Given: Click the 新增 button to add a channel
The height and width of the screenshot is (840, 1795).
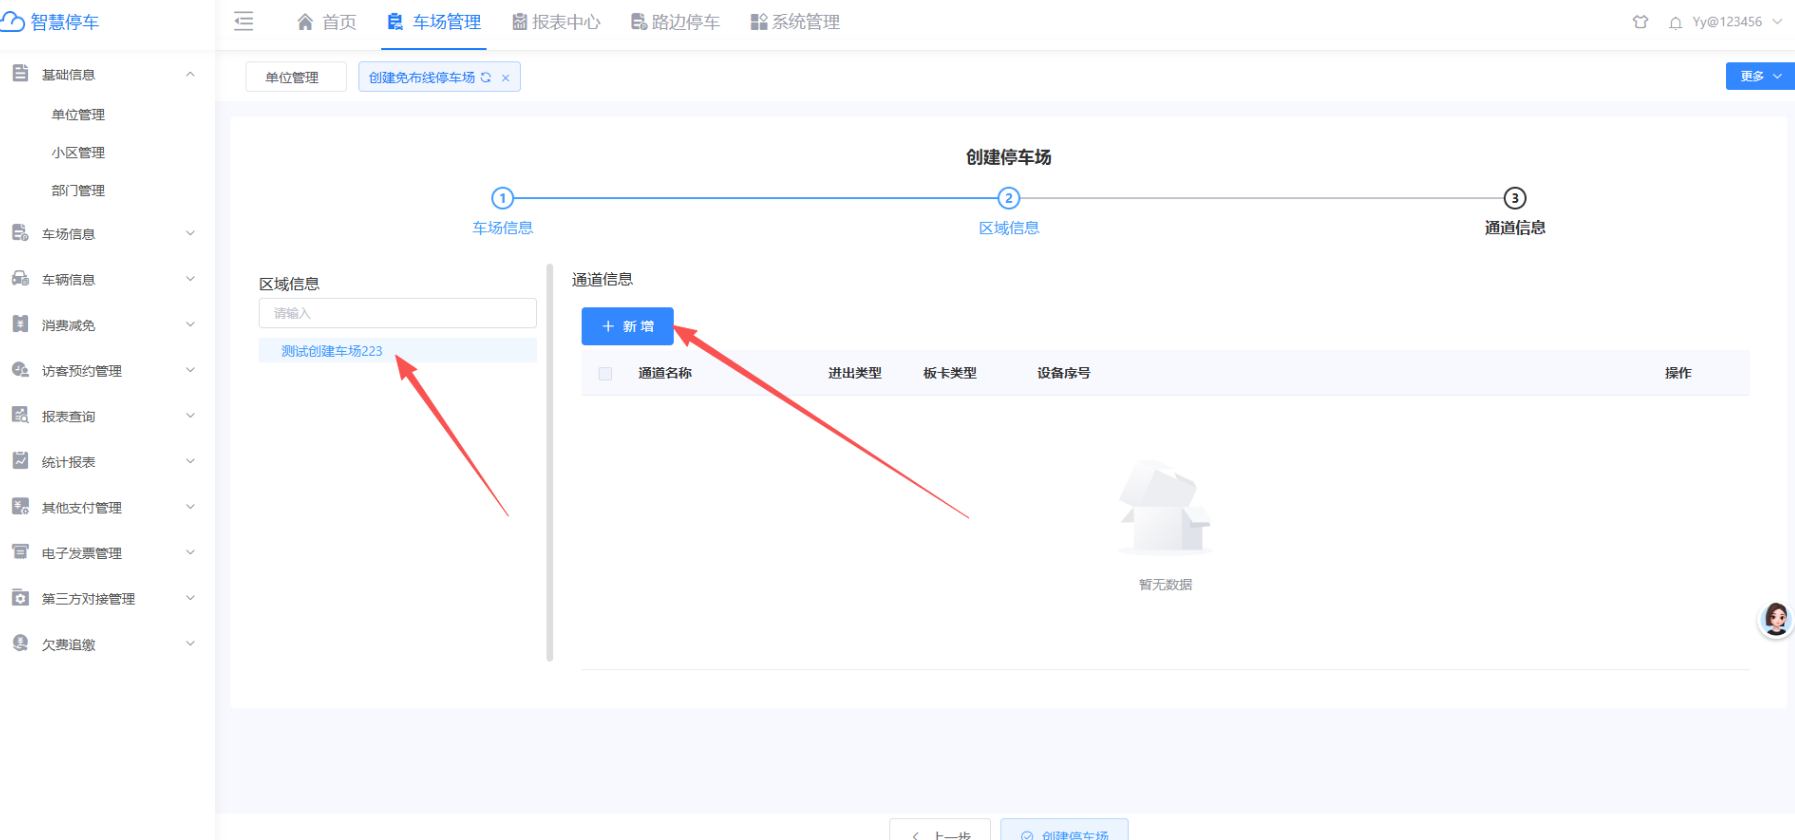Looking at the screenshot, I should (x=628, y=326).
